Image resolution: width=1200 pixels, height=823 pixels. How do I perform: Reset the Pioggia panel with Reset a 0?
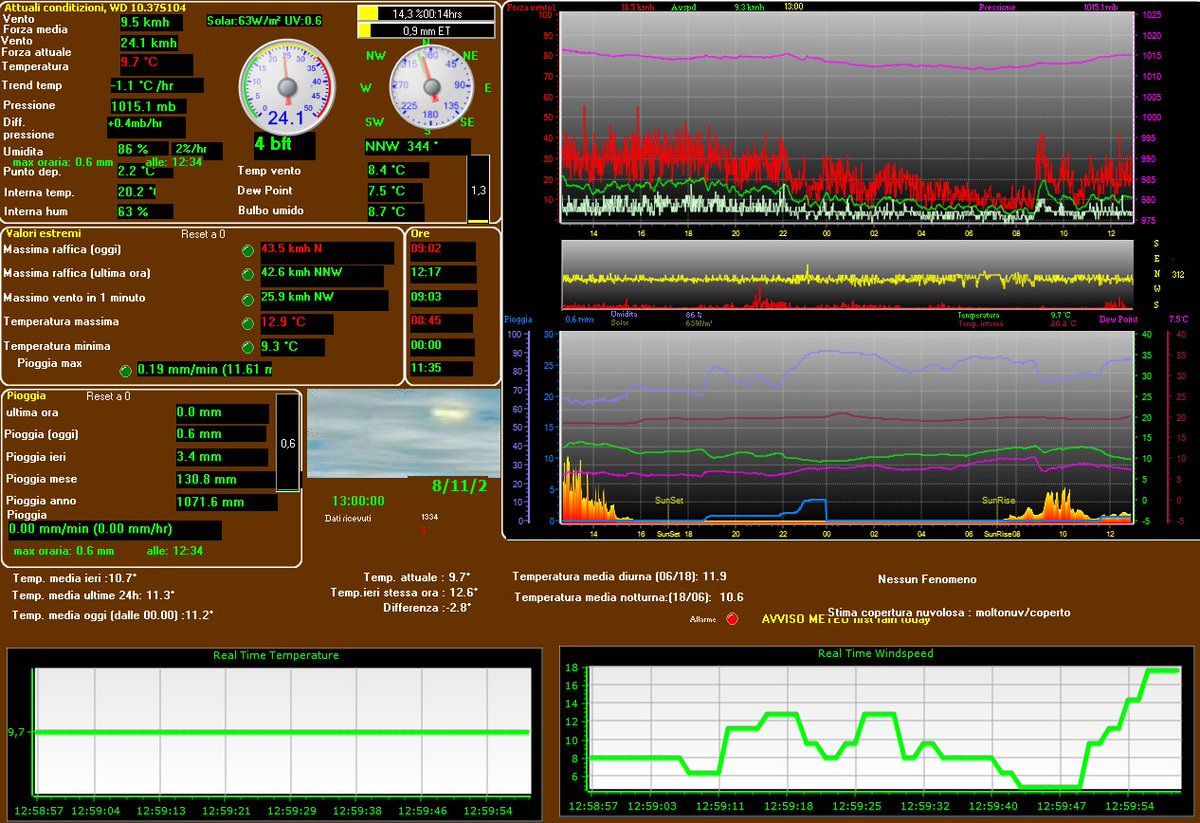109,396
